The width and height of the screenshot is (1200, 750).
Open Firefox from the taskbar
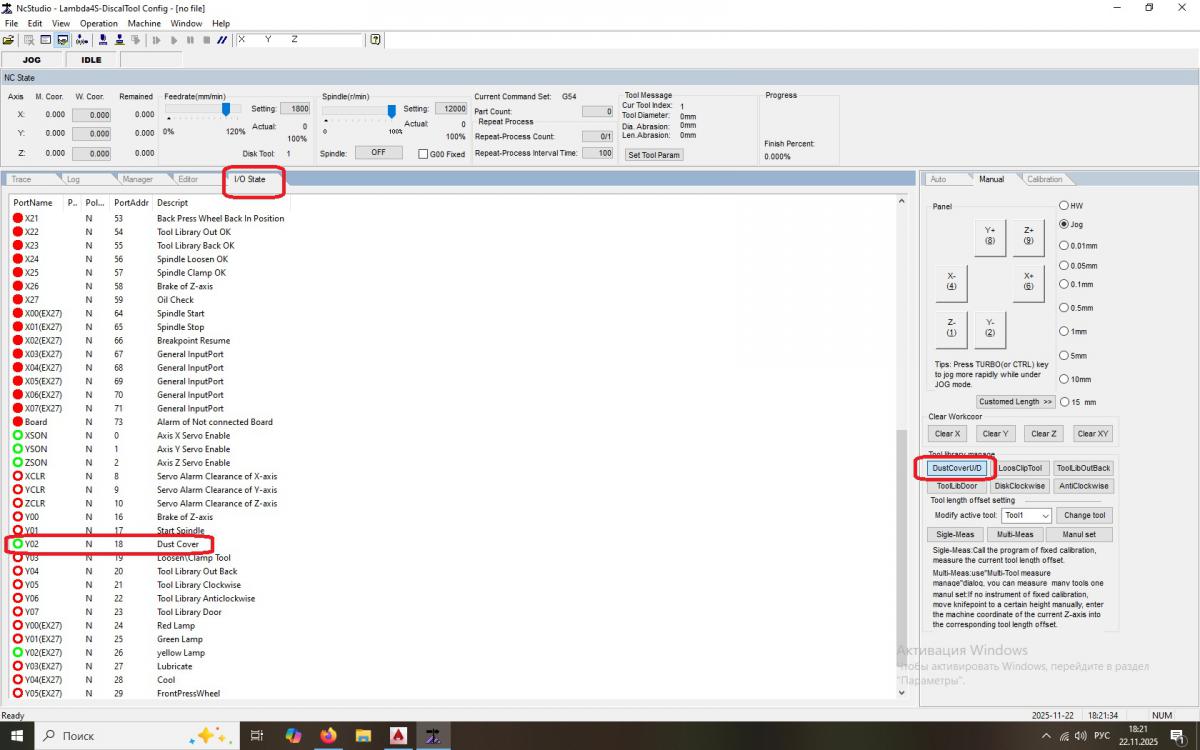coord(329,736)
